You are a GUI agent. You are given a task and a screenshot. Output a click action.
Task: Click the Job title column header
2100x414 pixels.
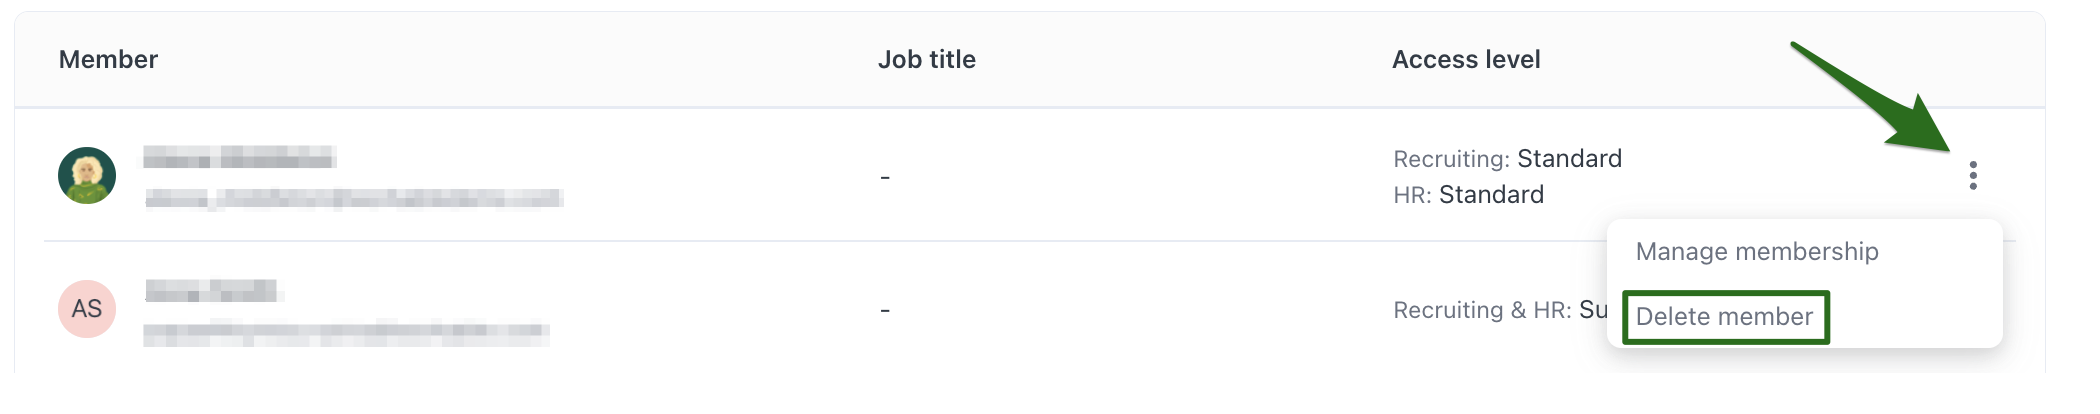click(x=926, y=60)
